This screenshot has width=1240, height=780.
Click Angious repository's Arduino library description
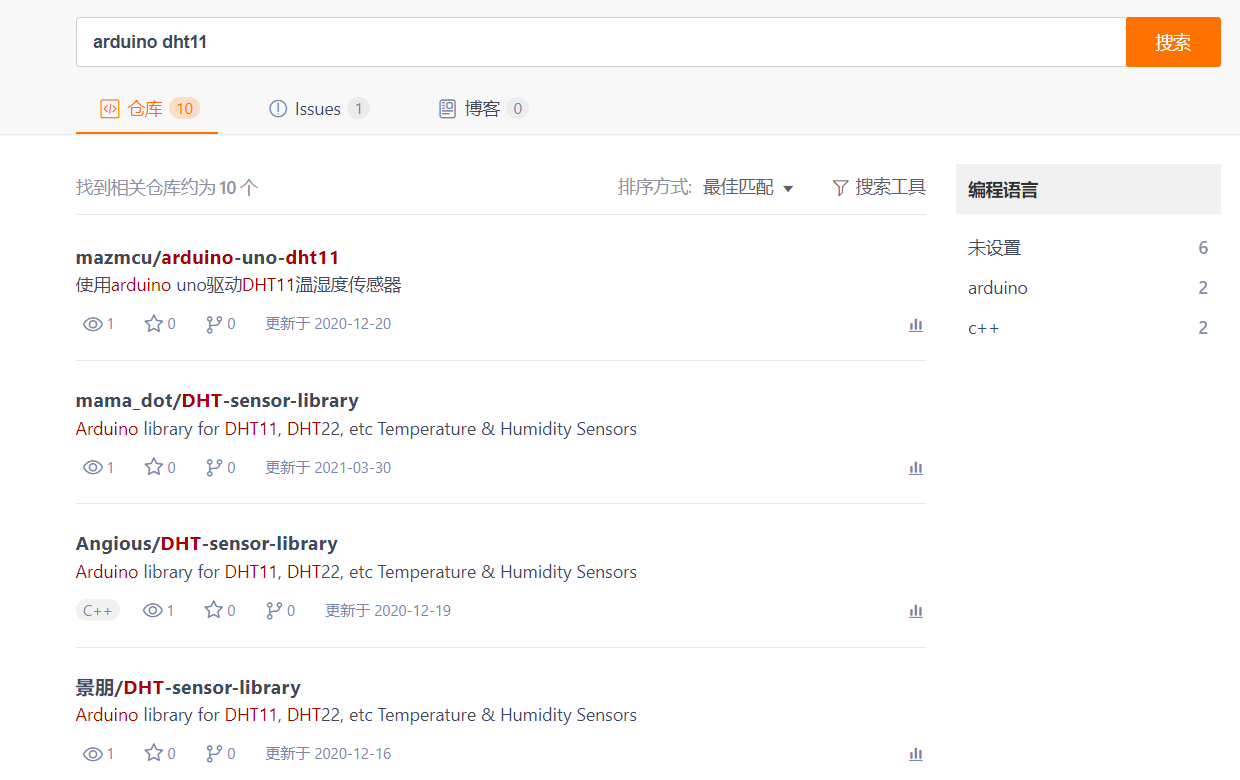tap(356, 572)
